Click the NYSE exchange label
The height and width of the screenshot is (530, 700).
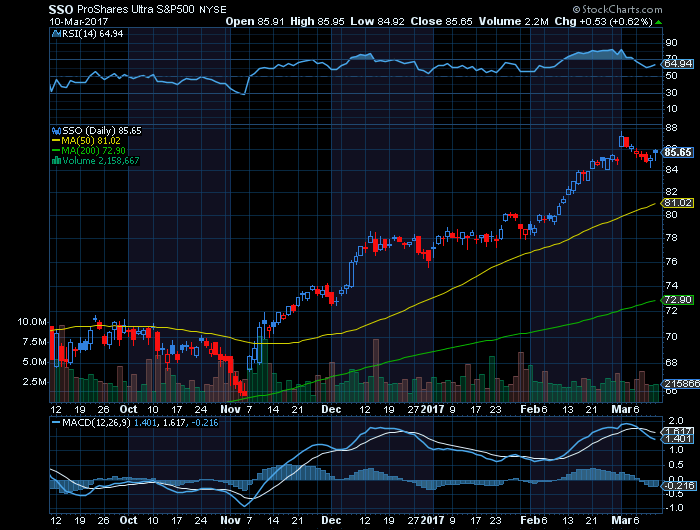(x=212, y=10)
